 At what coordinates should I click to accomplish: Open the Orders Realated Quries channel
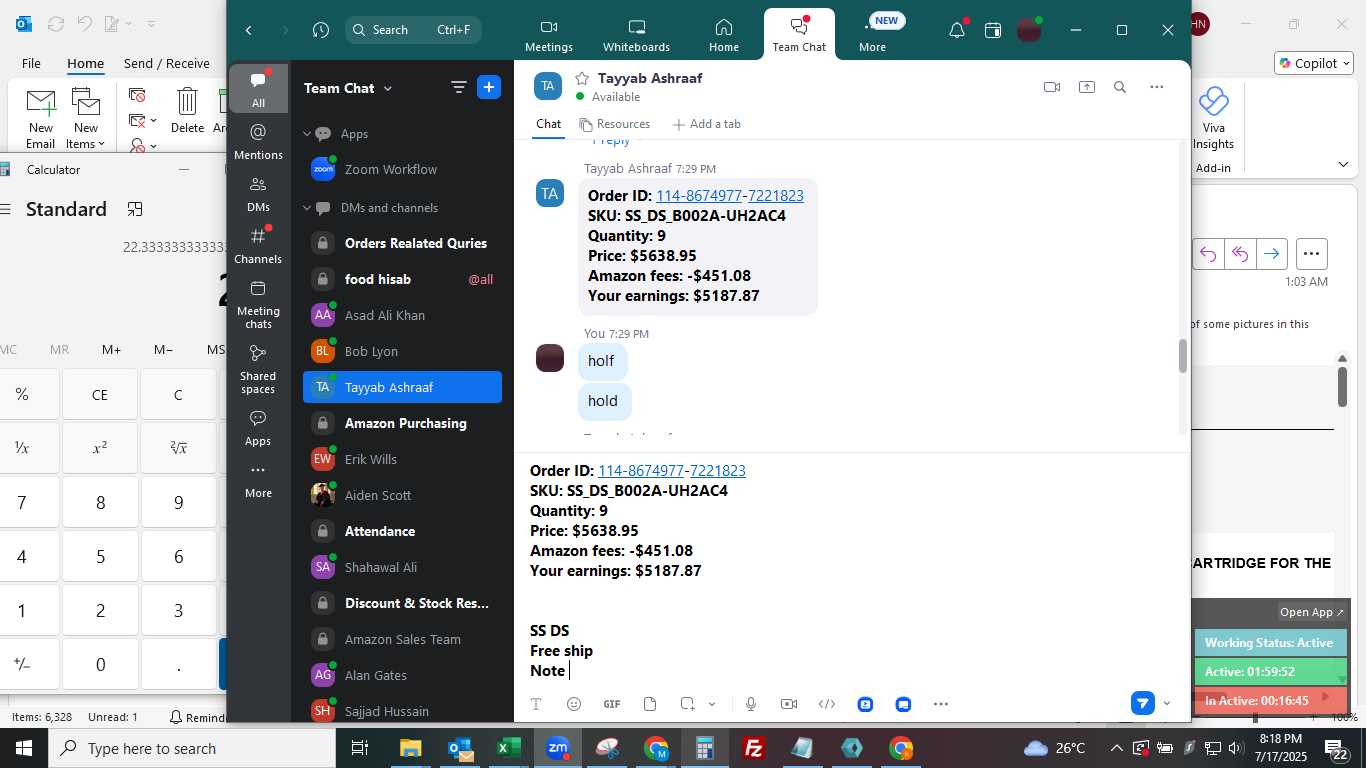[402, 243]
